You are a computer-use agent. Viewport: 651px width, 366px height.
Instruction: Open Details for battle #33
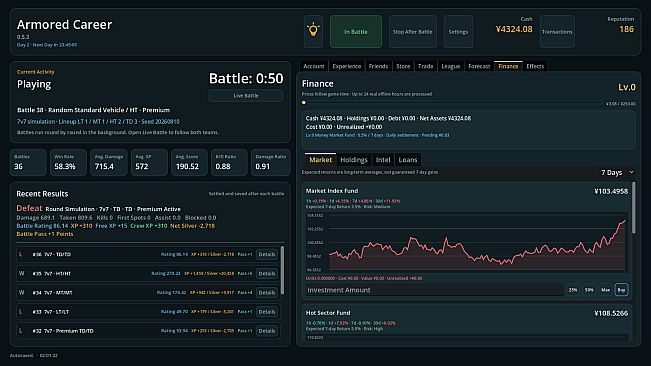click(267, 312)
